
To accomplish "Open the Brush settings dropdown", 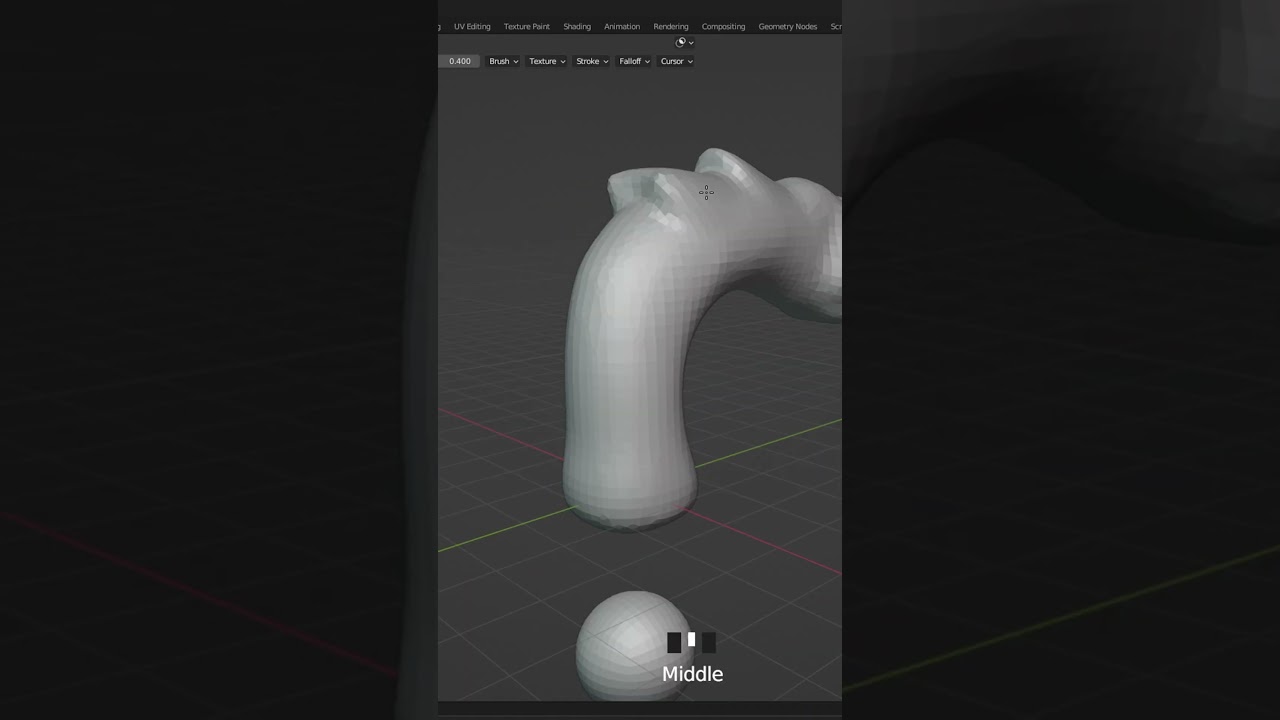I will pos(503,61).
